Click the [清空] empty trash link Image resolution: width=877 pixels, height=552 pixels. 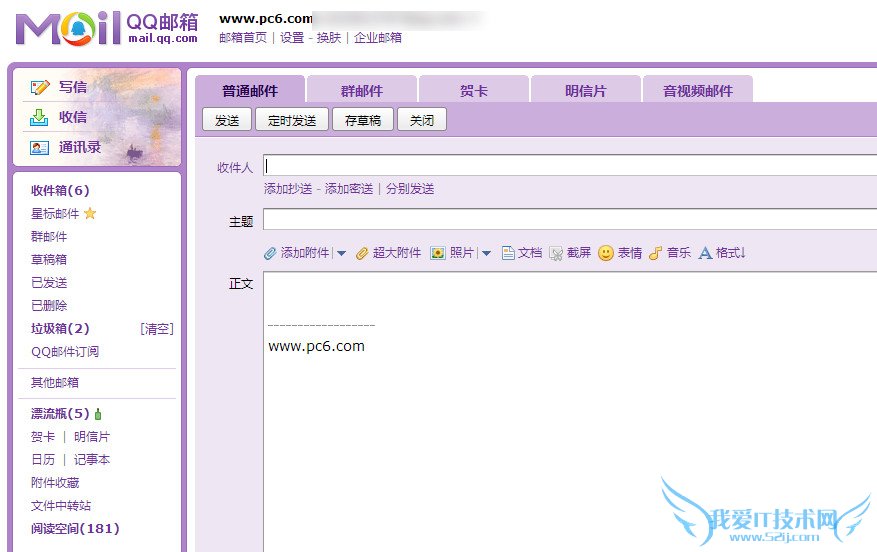(157, 329)
